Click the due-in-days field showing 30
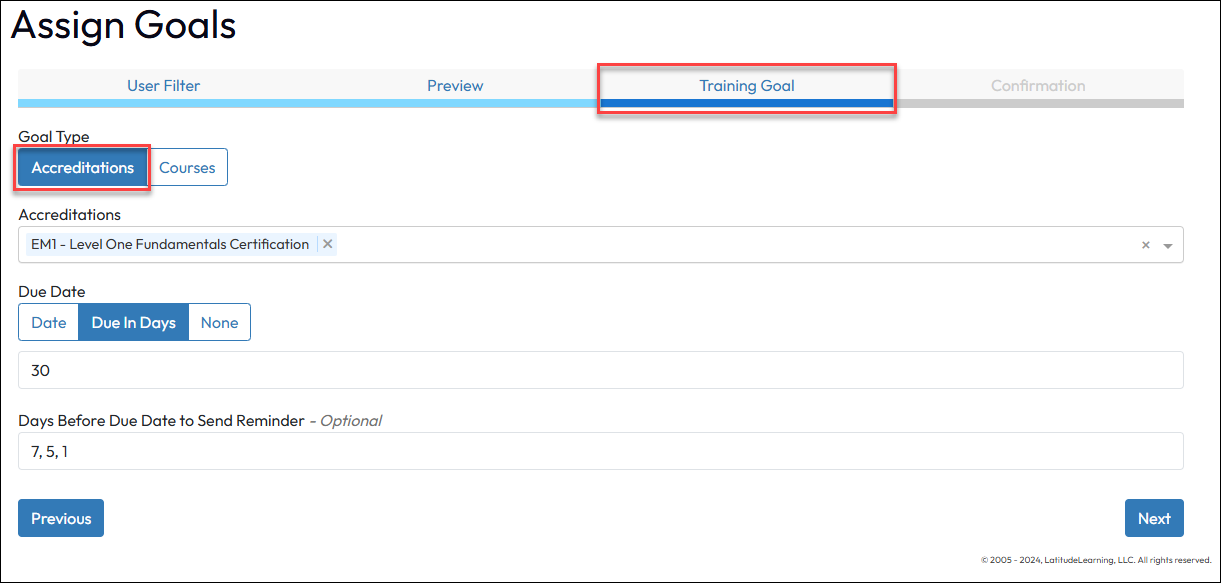This screenshot has height=583, width=1221. [600, 370]
